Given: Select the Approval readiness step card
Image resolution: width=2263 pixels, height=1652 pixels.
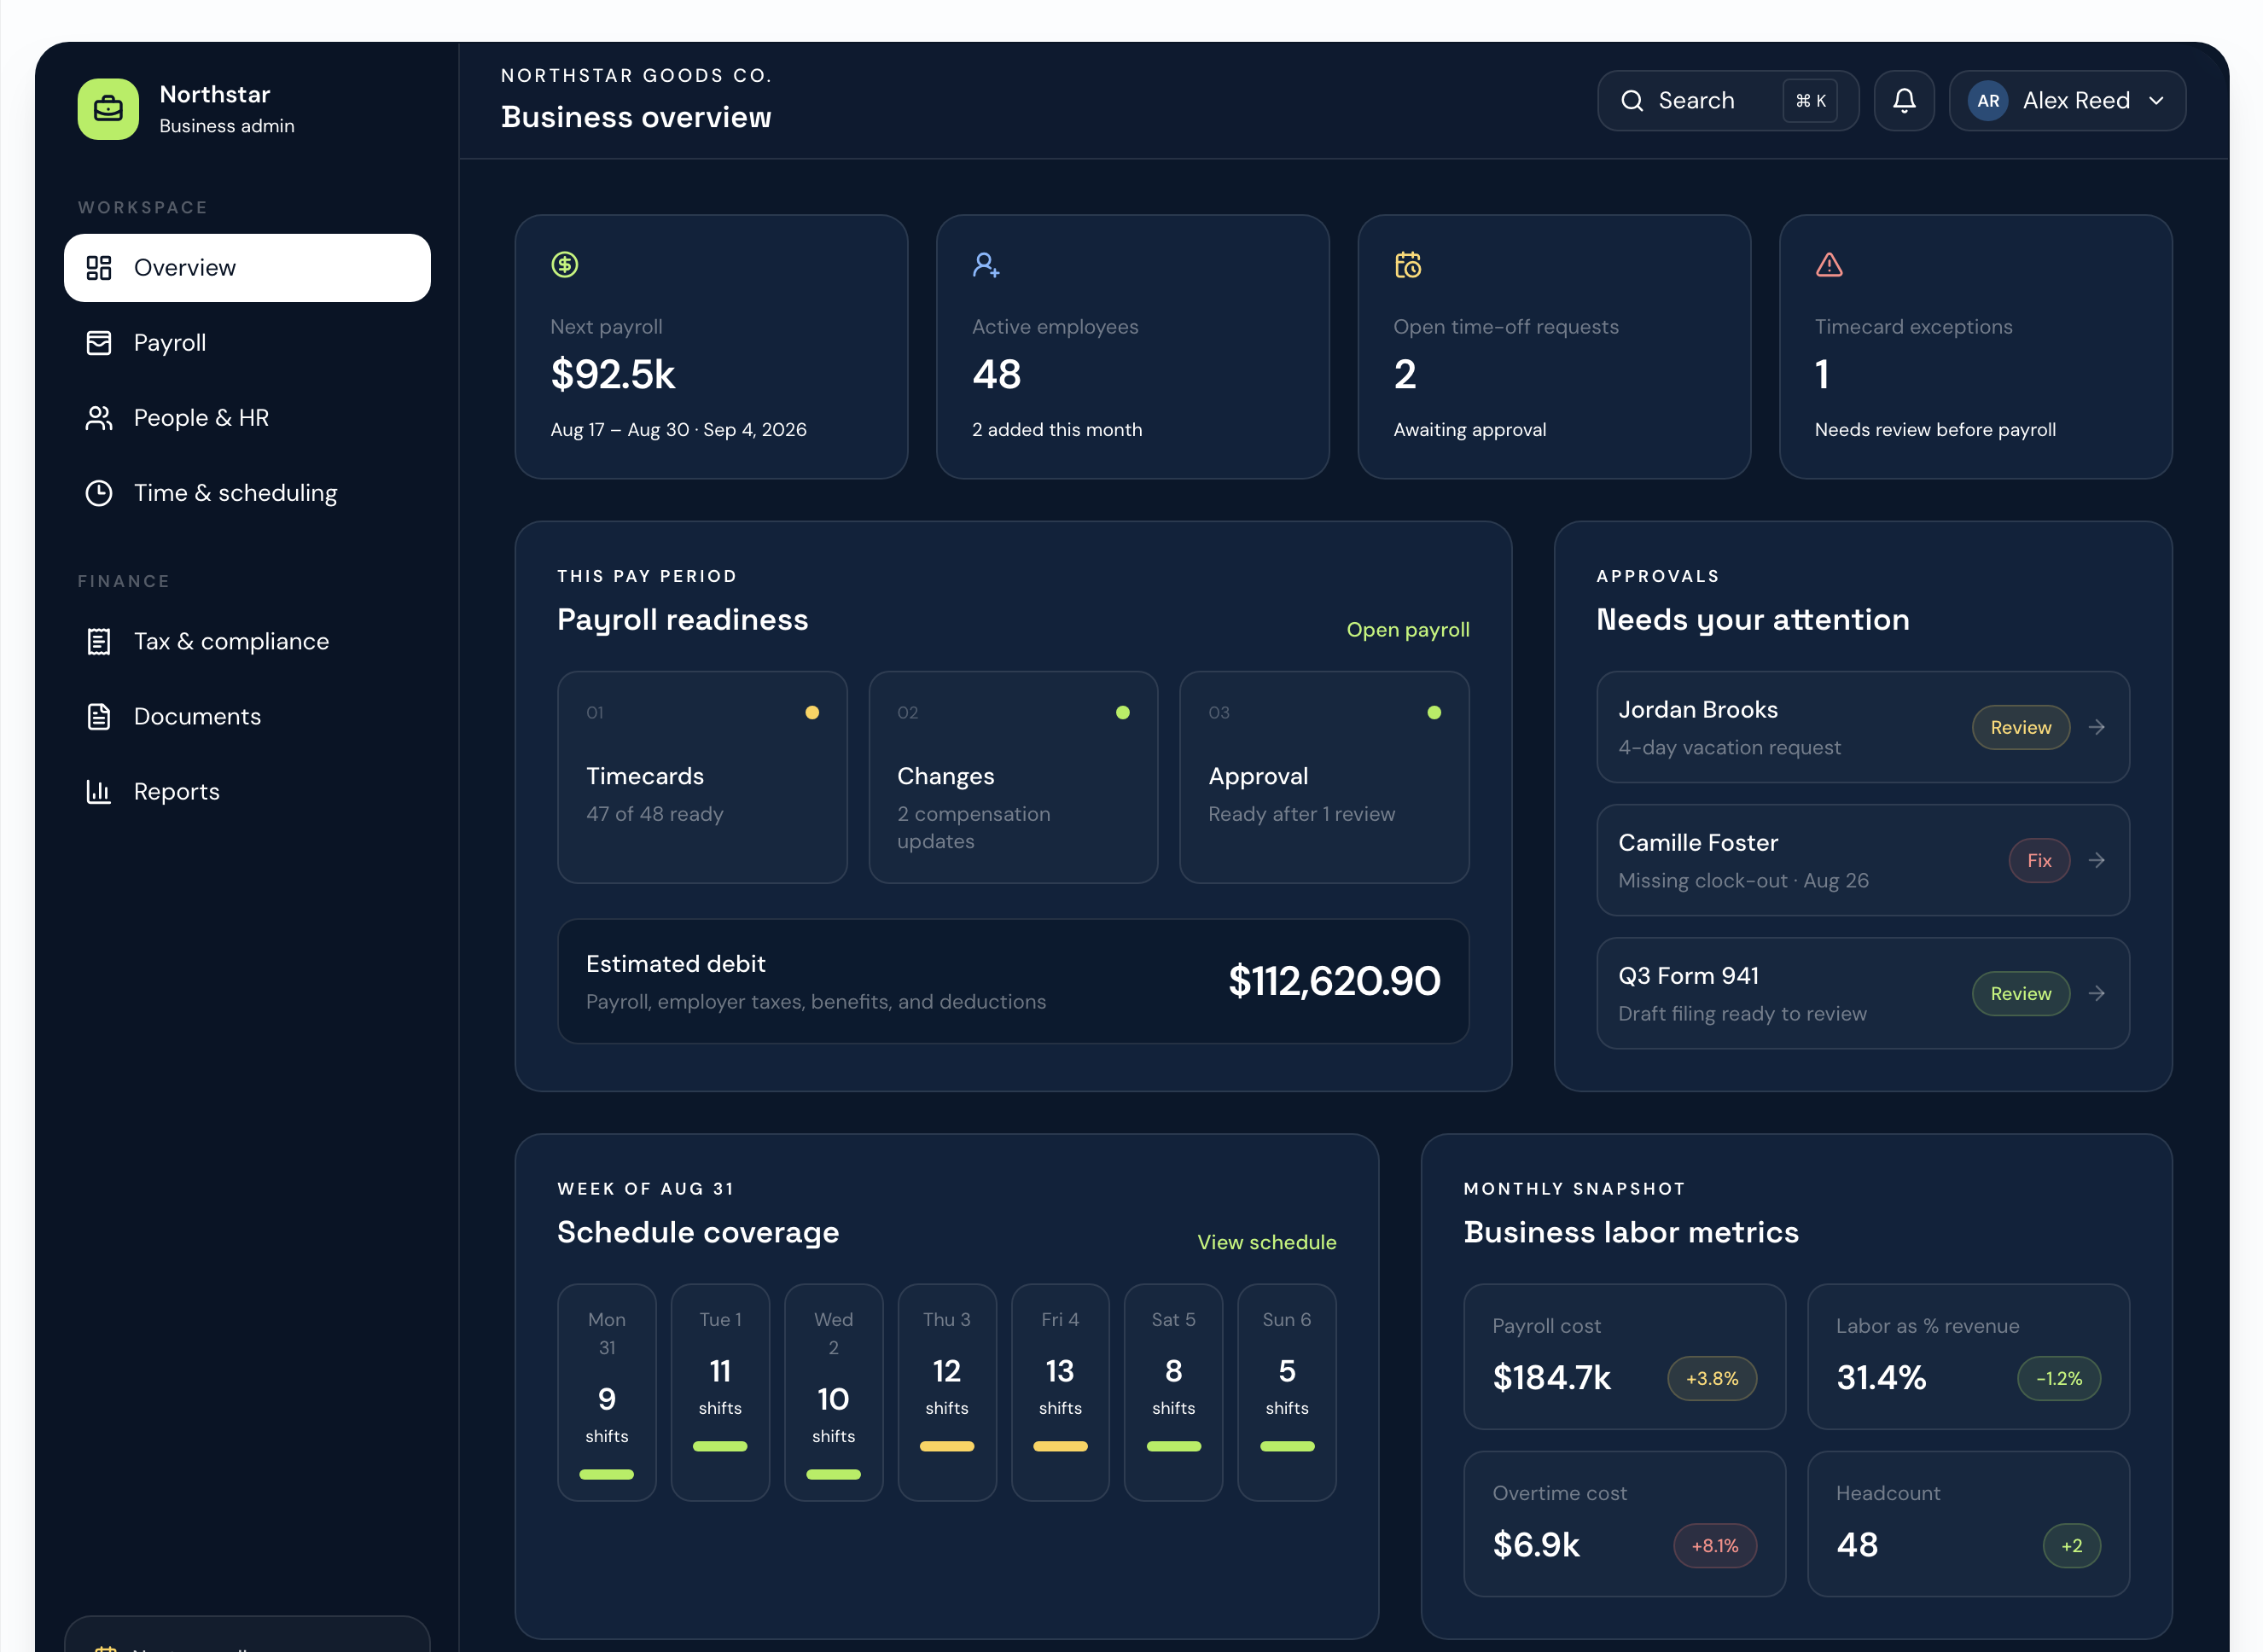Looking at the screenshot, I should click(1324, 777).
